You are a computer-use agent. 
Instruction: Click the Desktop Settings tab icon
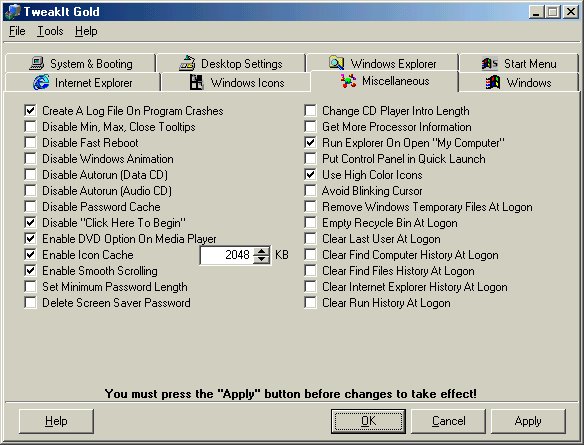187,63
